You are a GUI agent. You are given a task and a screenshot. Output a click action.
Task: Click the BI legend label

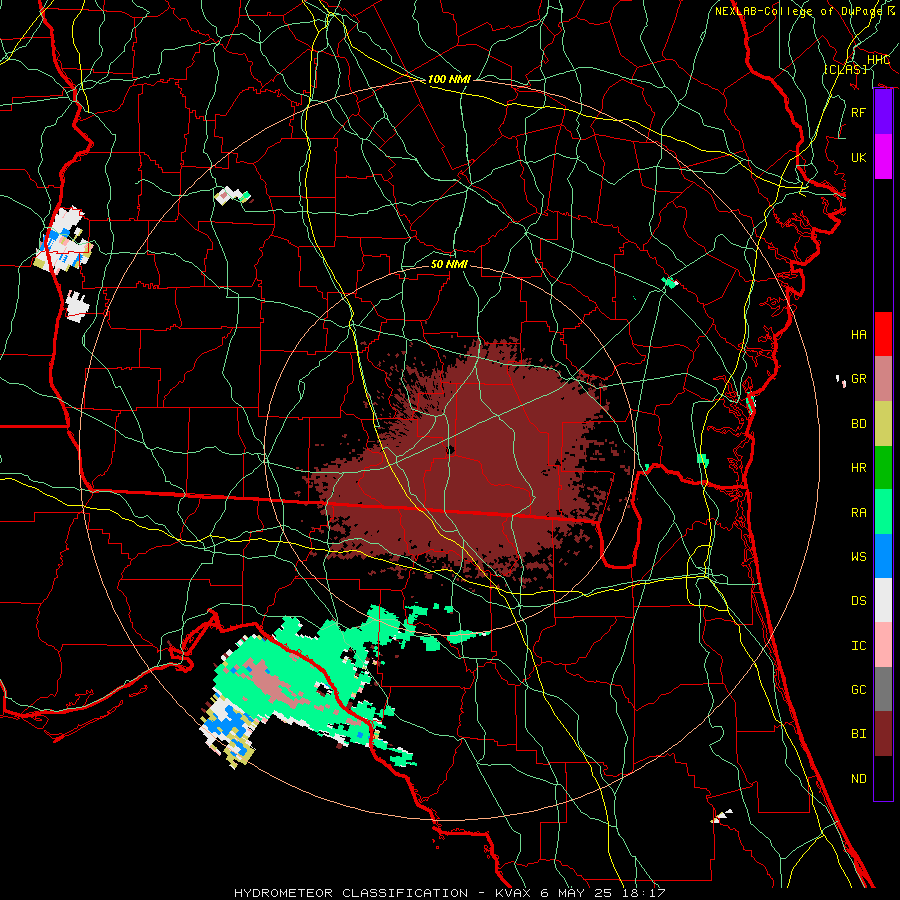pos(858,734)
